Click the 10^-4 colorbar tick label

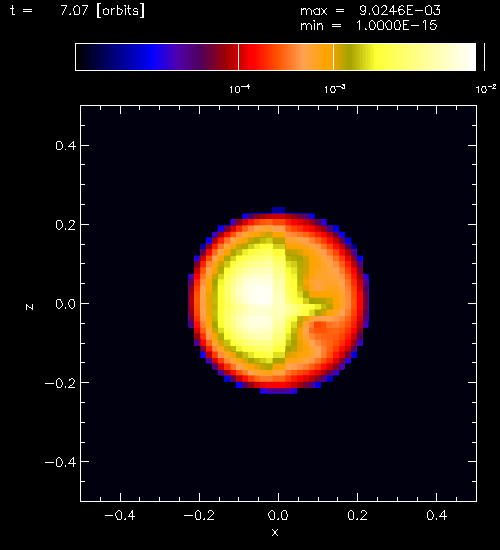[x=240, y=89]
